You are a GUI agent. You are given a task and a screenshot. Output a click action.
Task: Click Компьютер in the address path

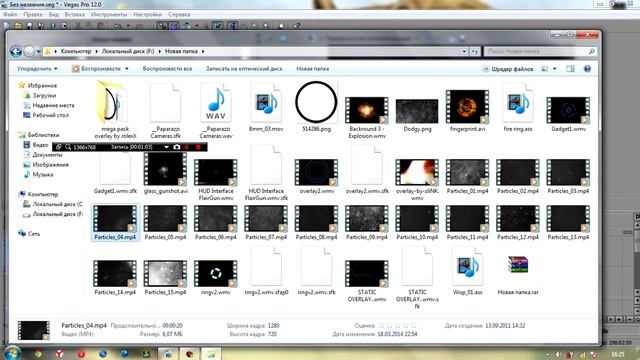(76, 51)
